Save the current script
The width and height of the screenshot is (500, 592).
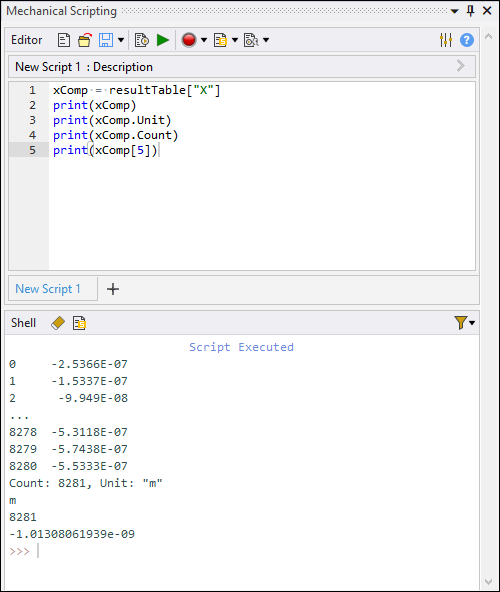106,40
